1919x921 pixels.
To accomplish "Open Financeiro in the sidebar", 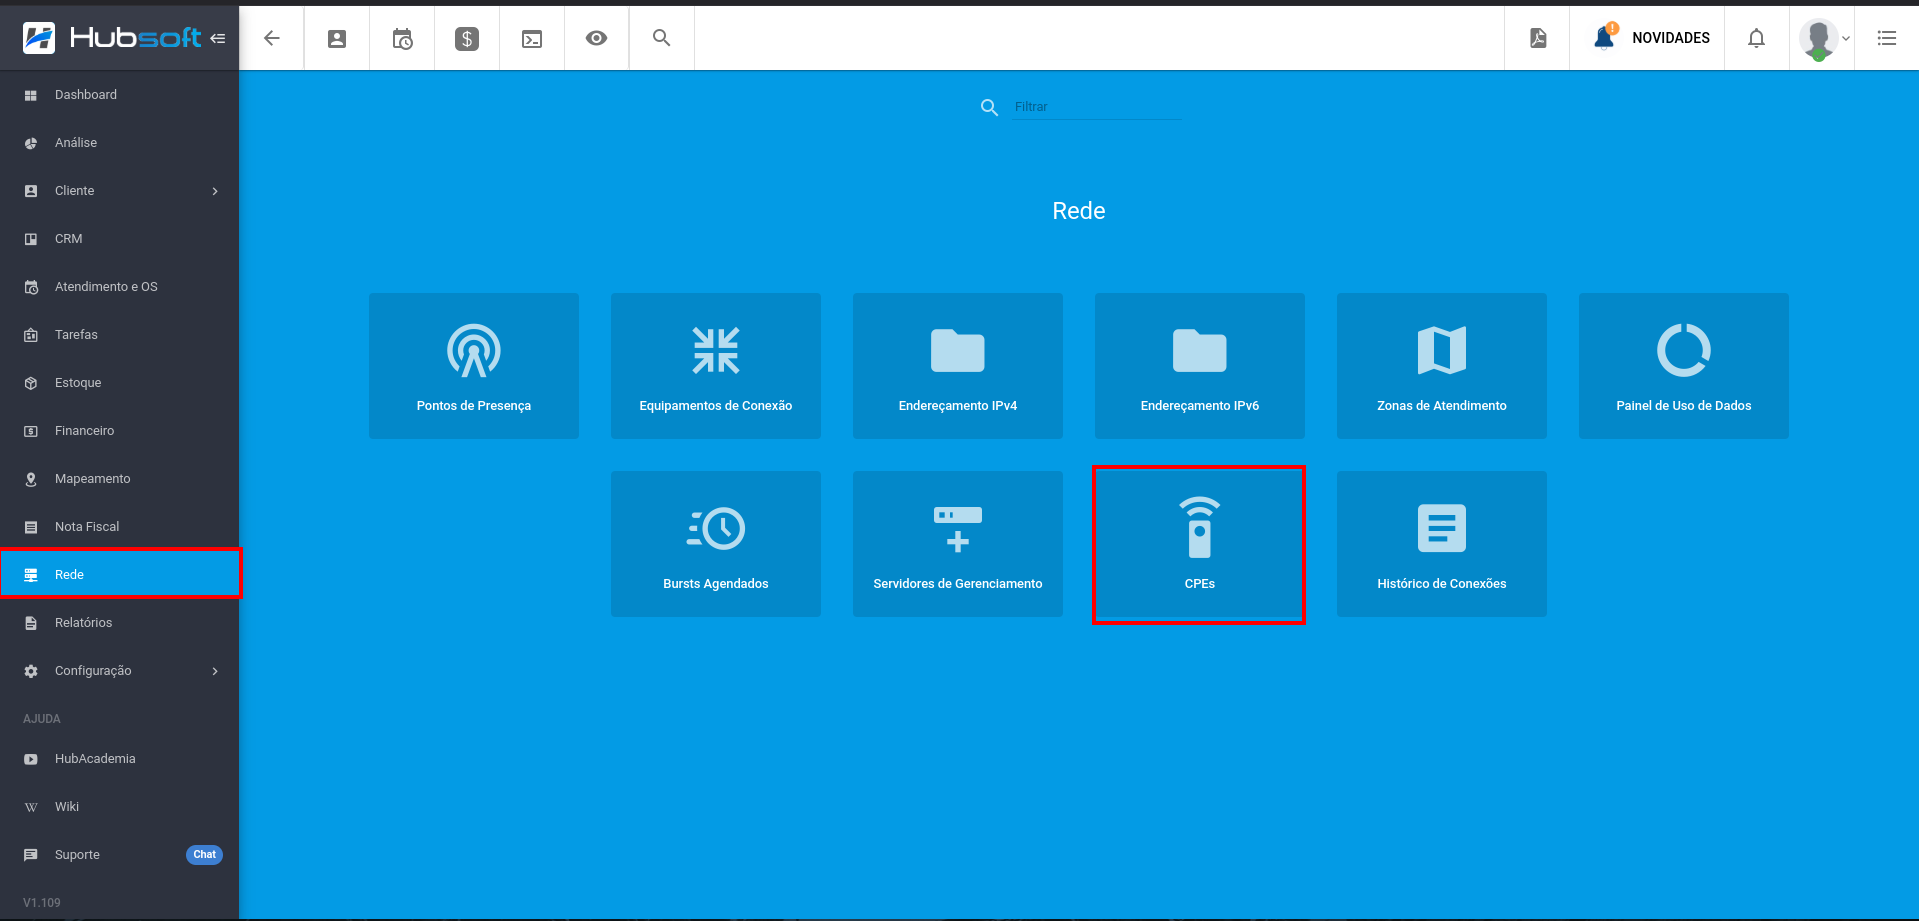I will coord(120,431).
